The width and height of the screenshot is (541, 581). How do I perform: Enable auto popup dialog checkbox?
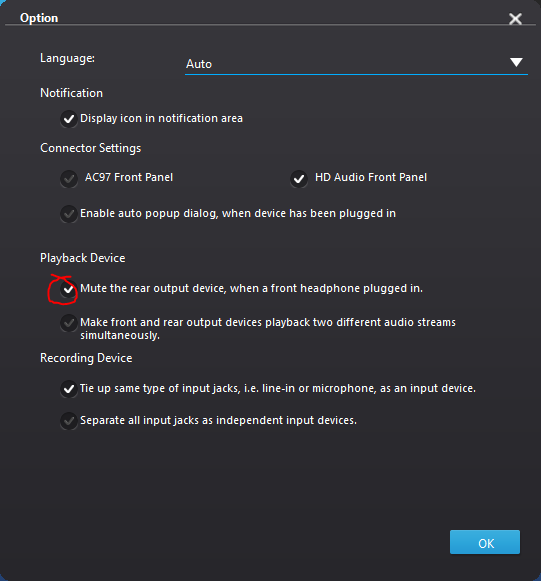point(69,214)
